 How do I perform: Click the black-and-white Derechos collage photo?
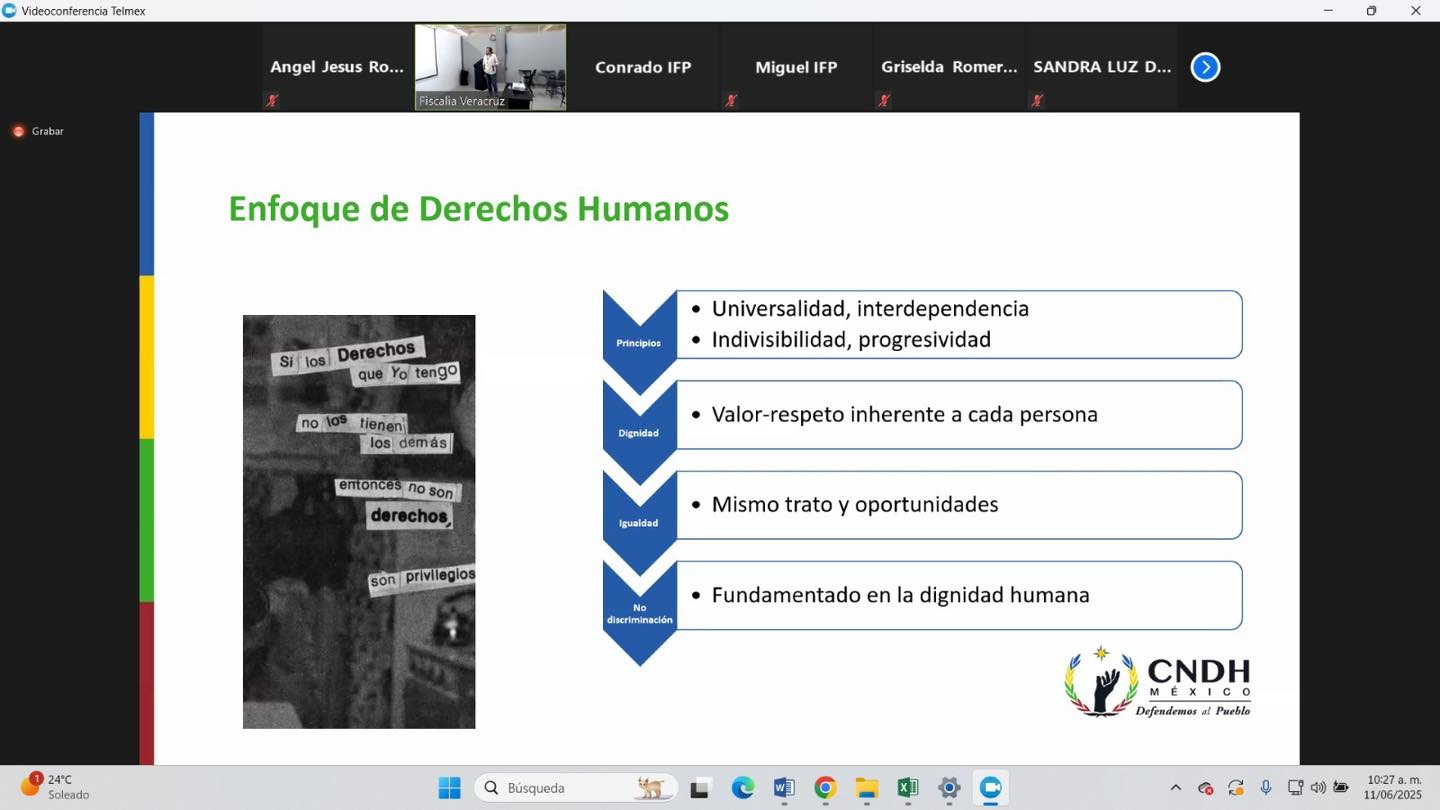click(359, 522)
